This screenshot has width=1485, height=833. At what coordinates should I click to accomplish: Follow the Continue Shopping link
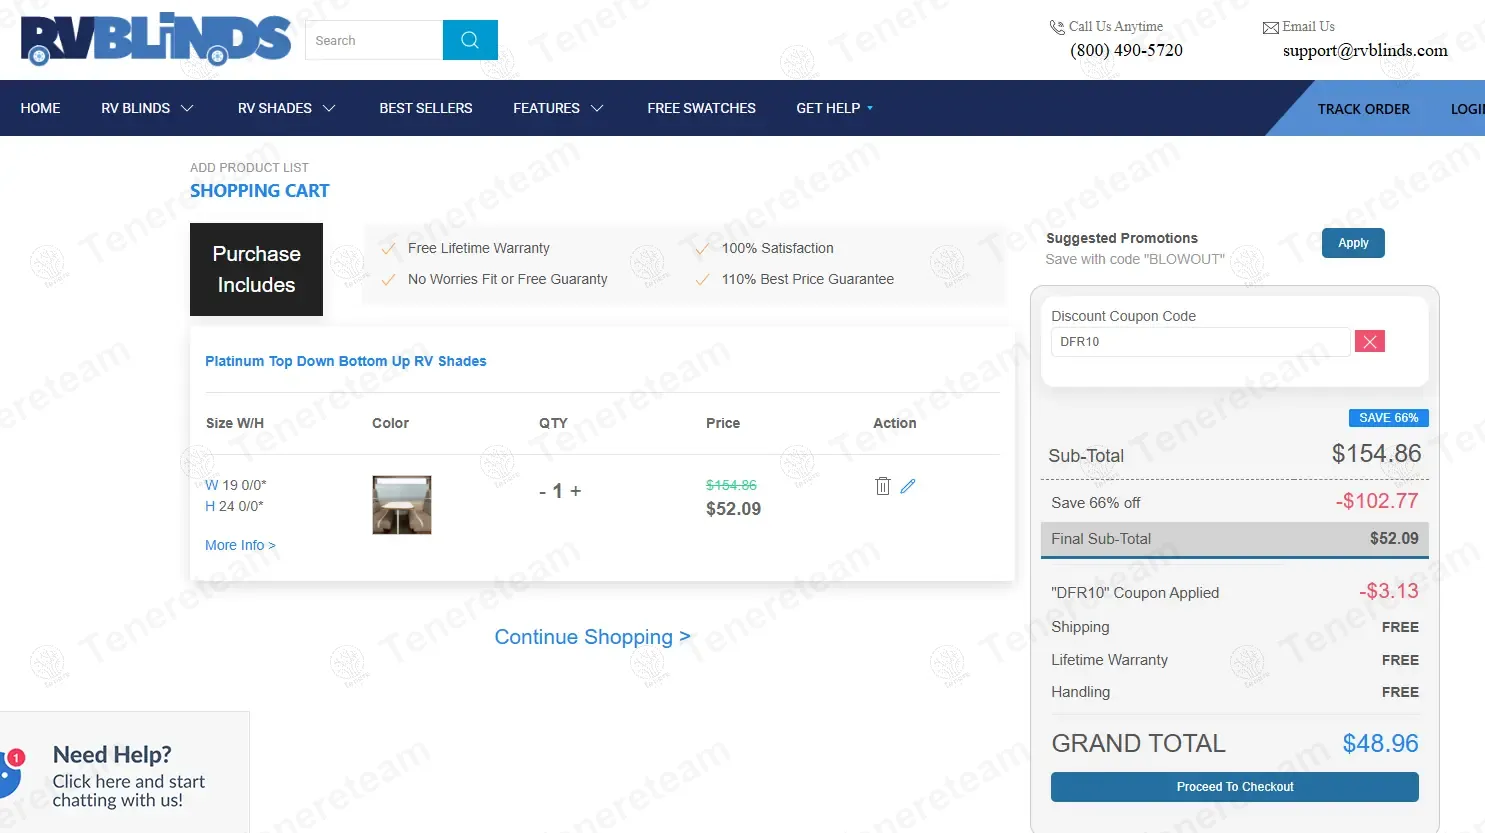pos(592,637)
